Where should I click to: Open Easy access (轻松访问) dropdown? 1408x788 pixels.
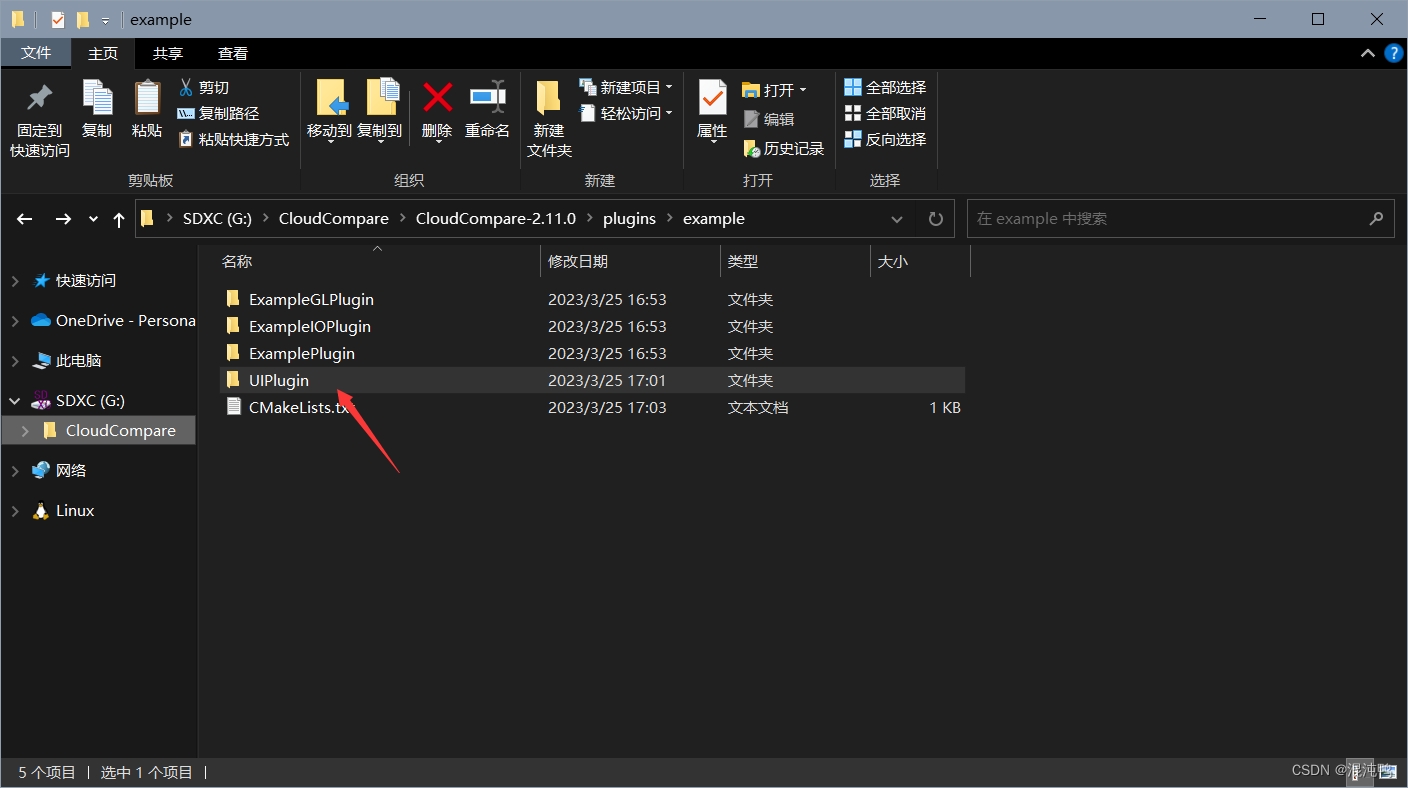626,114
